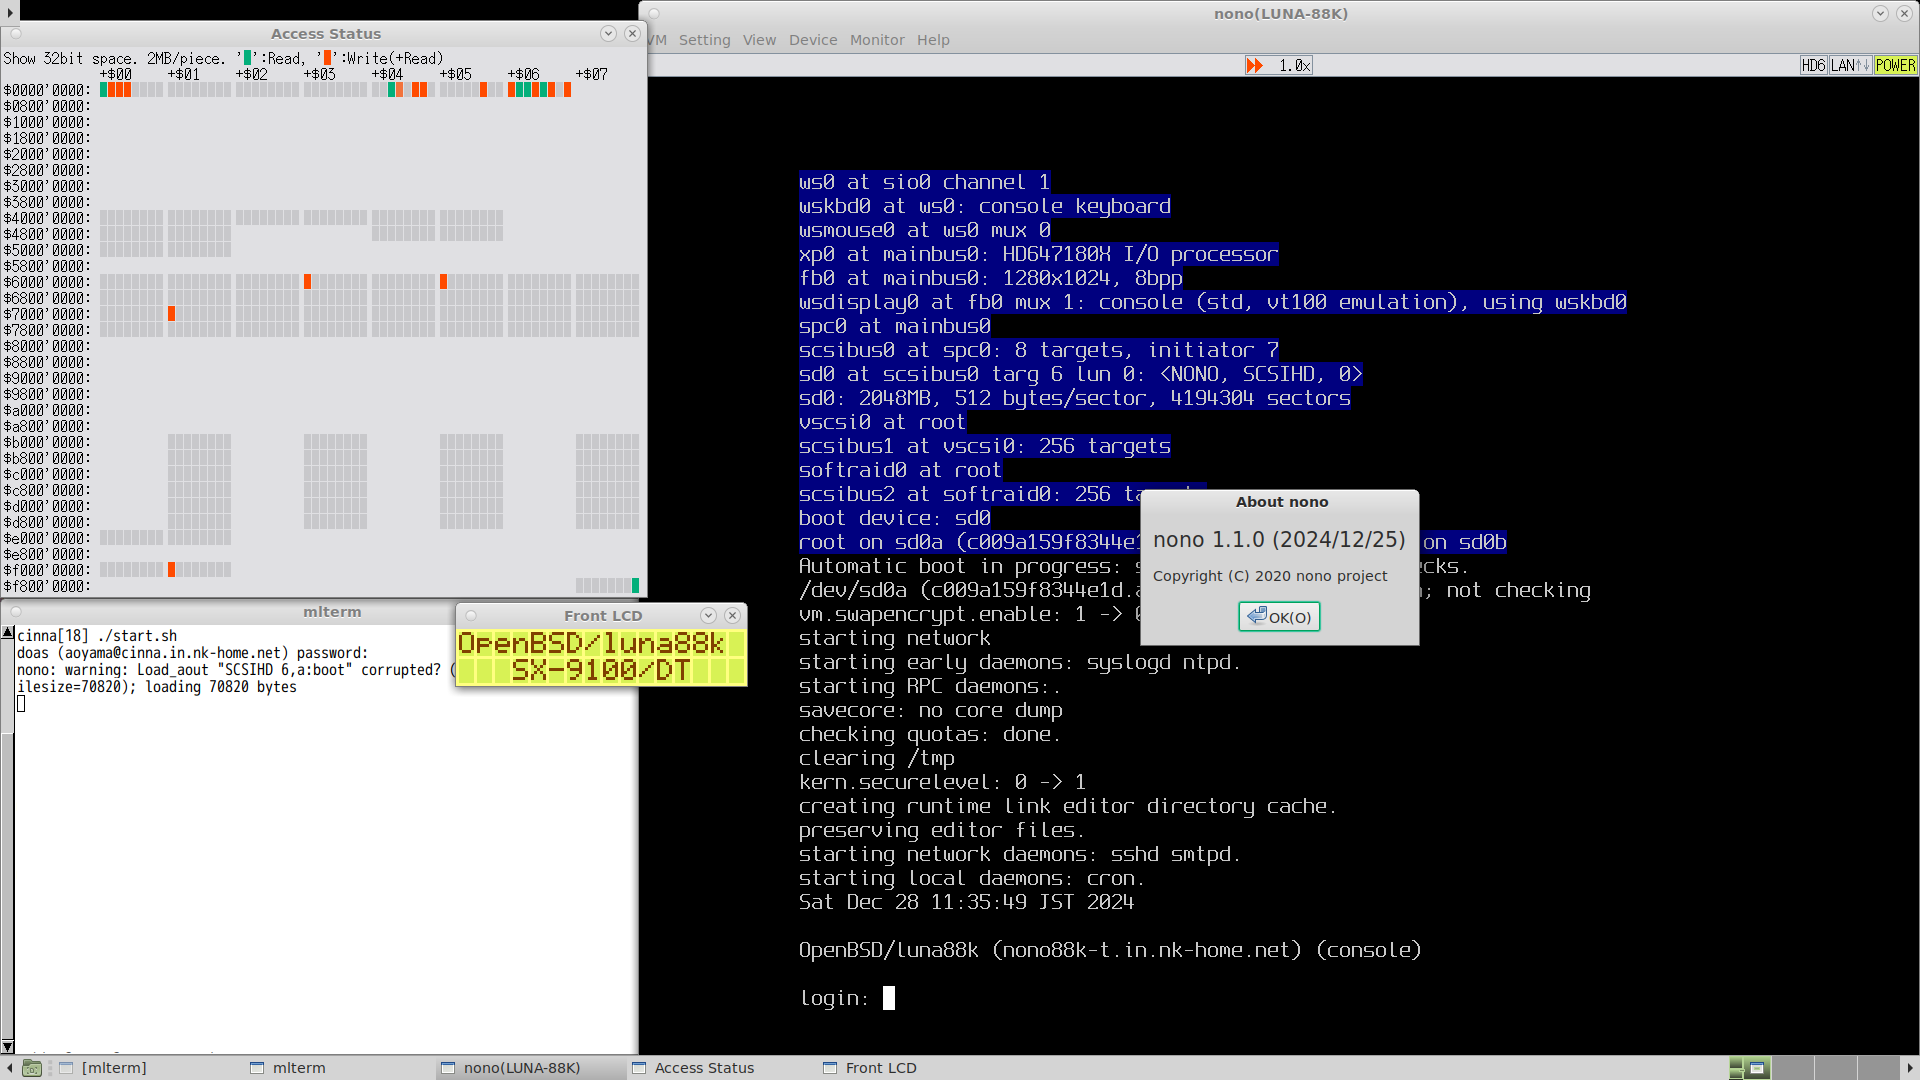1920x1080 pixels.
Task: Toggle the POWER indicator
Action: 1895,65
